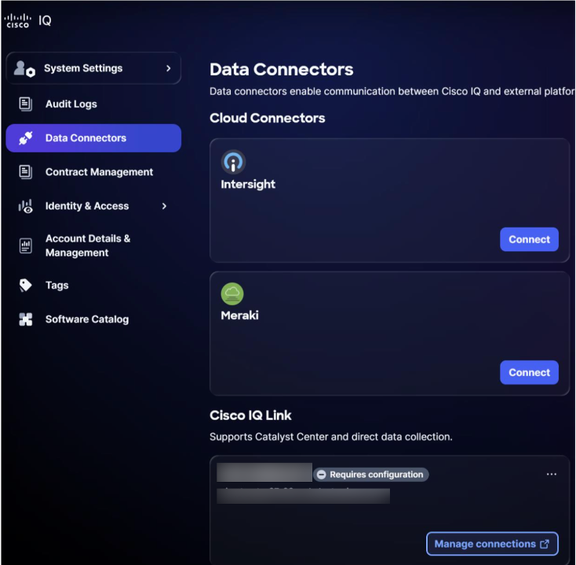Click the Contract Management document icon
This screenshot has height=565, width=576.
[x=25, y=172]
